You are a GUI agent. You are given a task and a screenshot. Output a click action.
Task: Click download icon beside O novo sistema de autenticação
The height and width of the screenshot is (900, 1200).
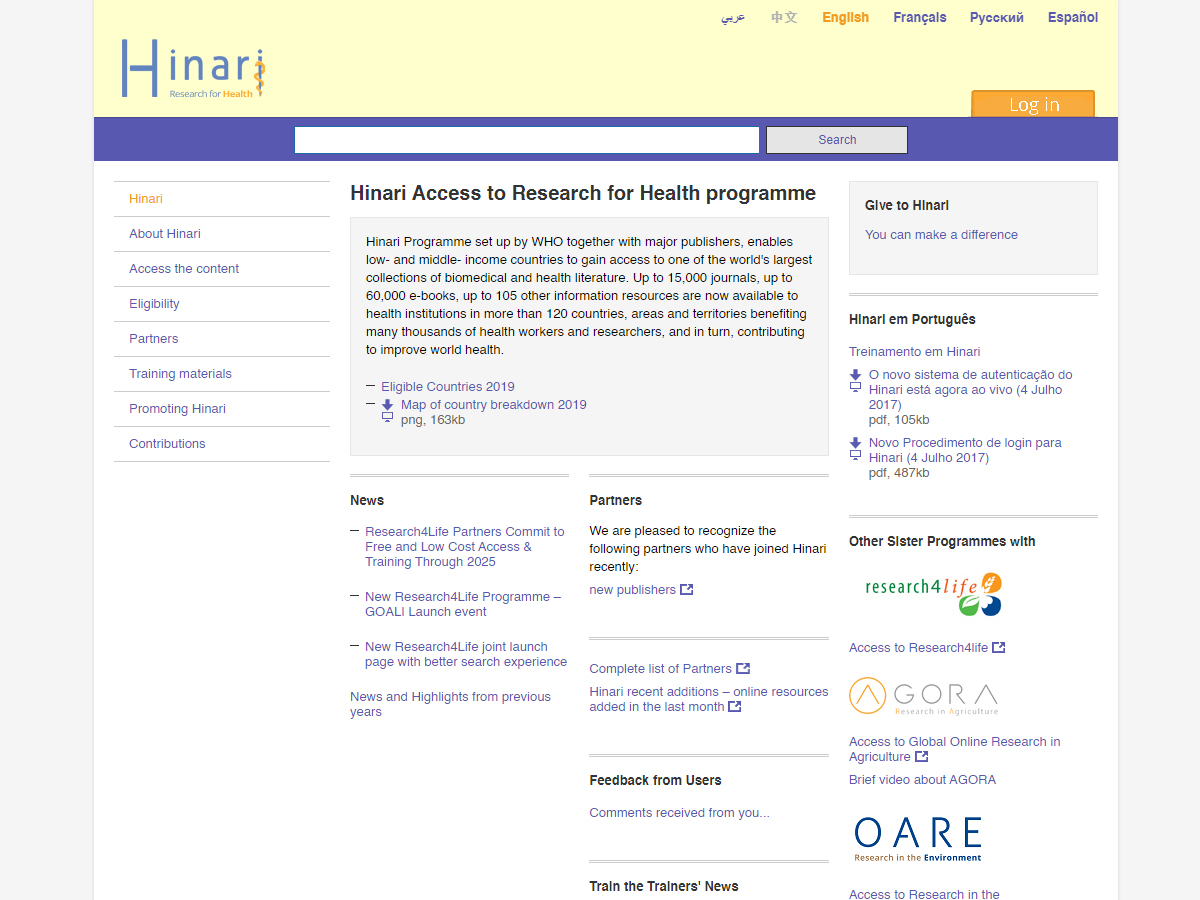(x=855, y=376)
